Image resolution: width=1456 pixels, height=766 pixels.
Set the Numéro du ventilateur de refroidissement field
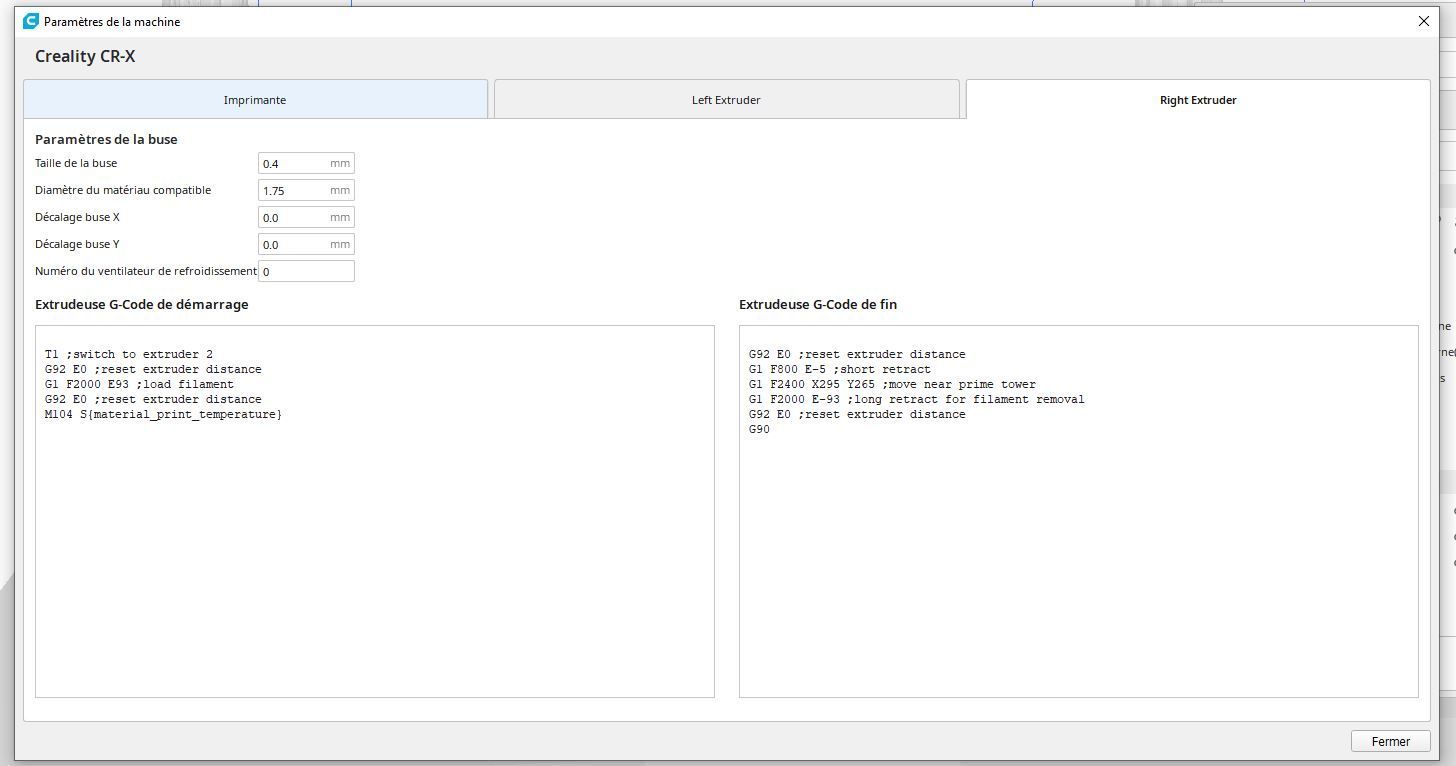tap(306, 271)
